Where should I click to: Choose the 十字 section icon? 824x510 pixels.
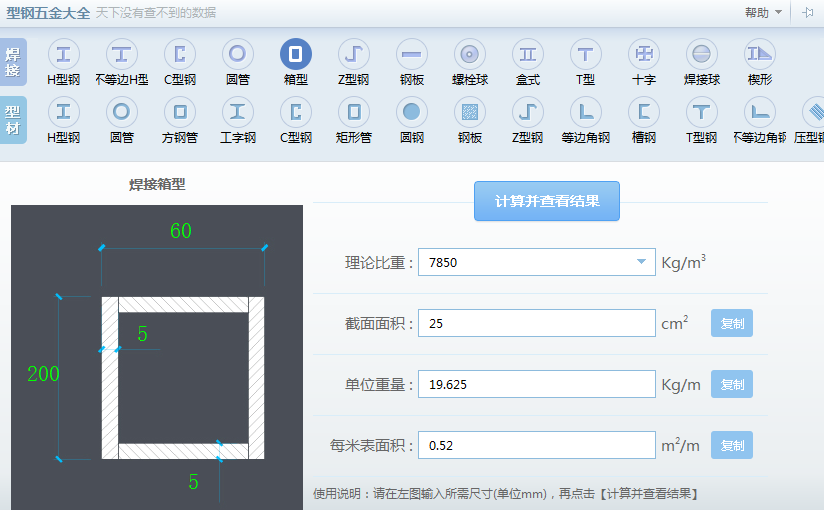click(x=644, y=54)
